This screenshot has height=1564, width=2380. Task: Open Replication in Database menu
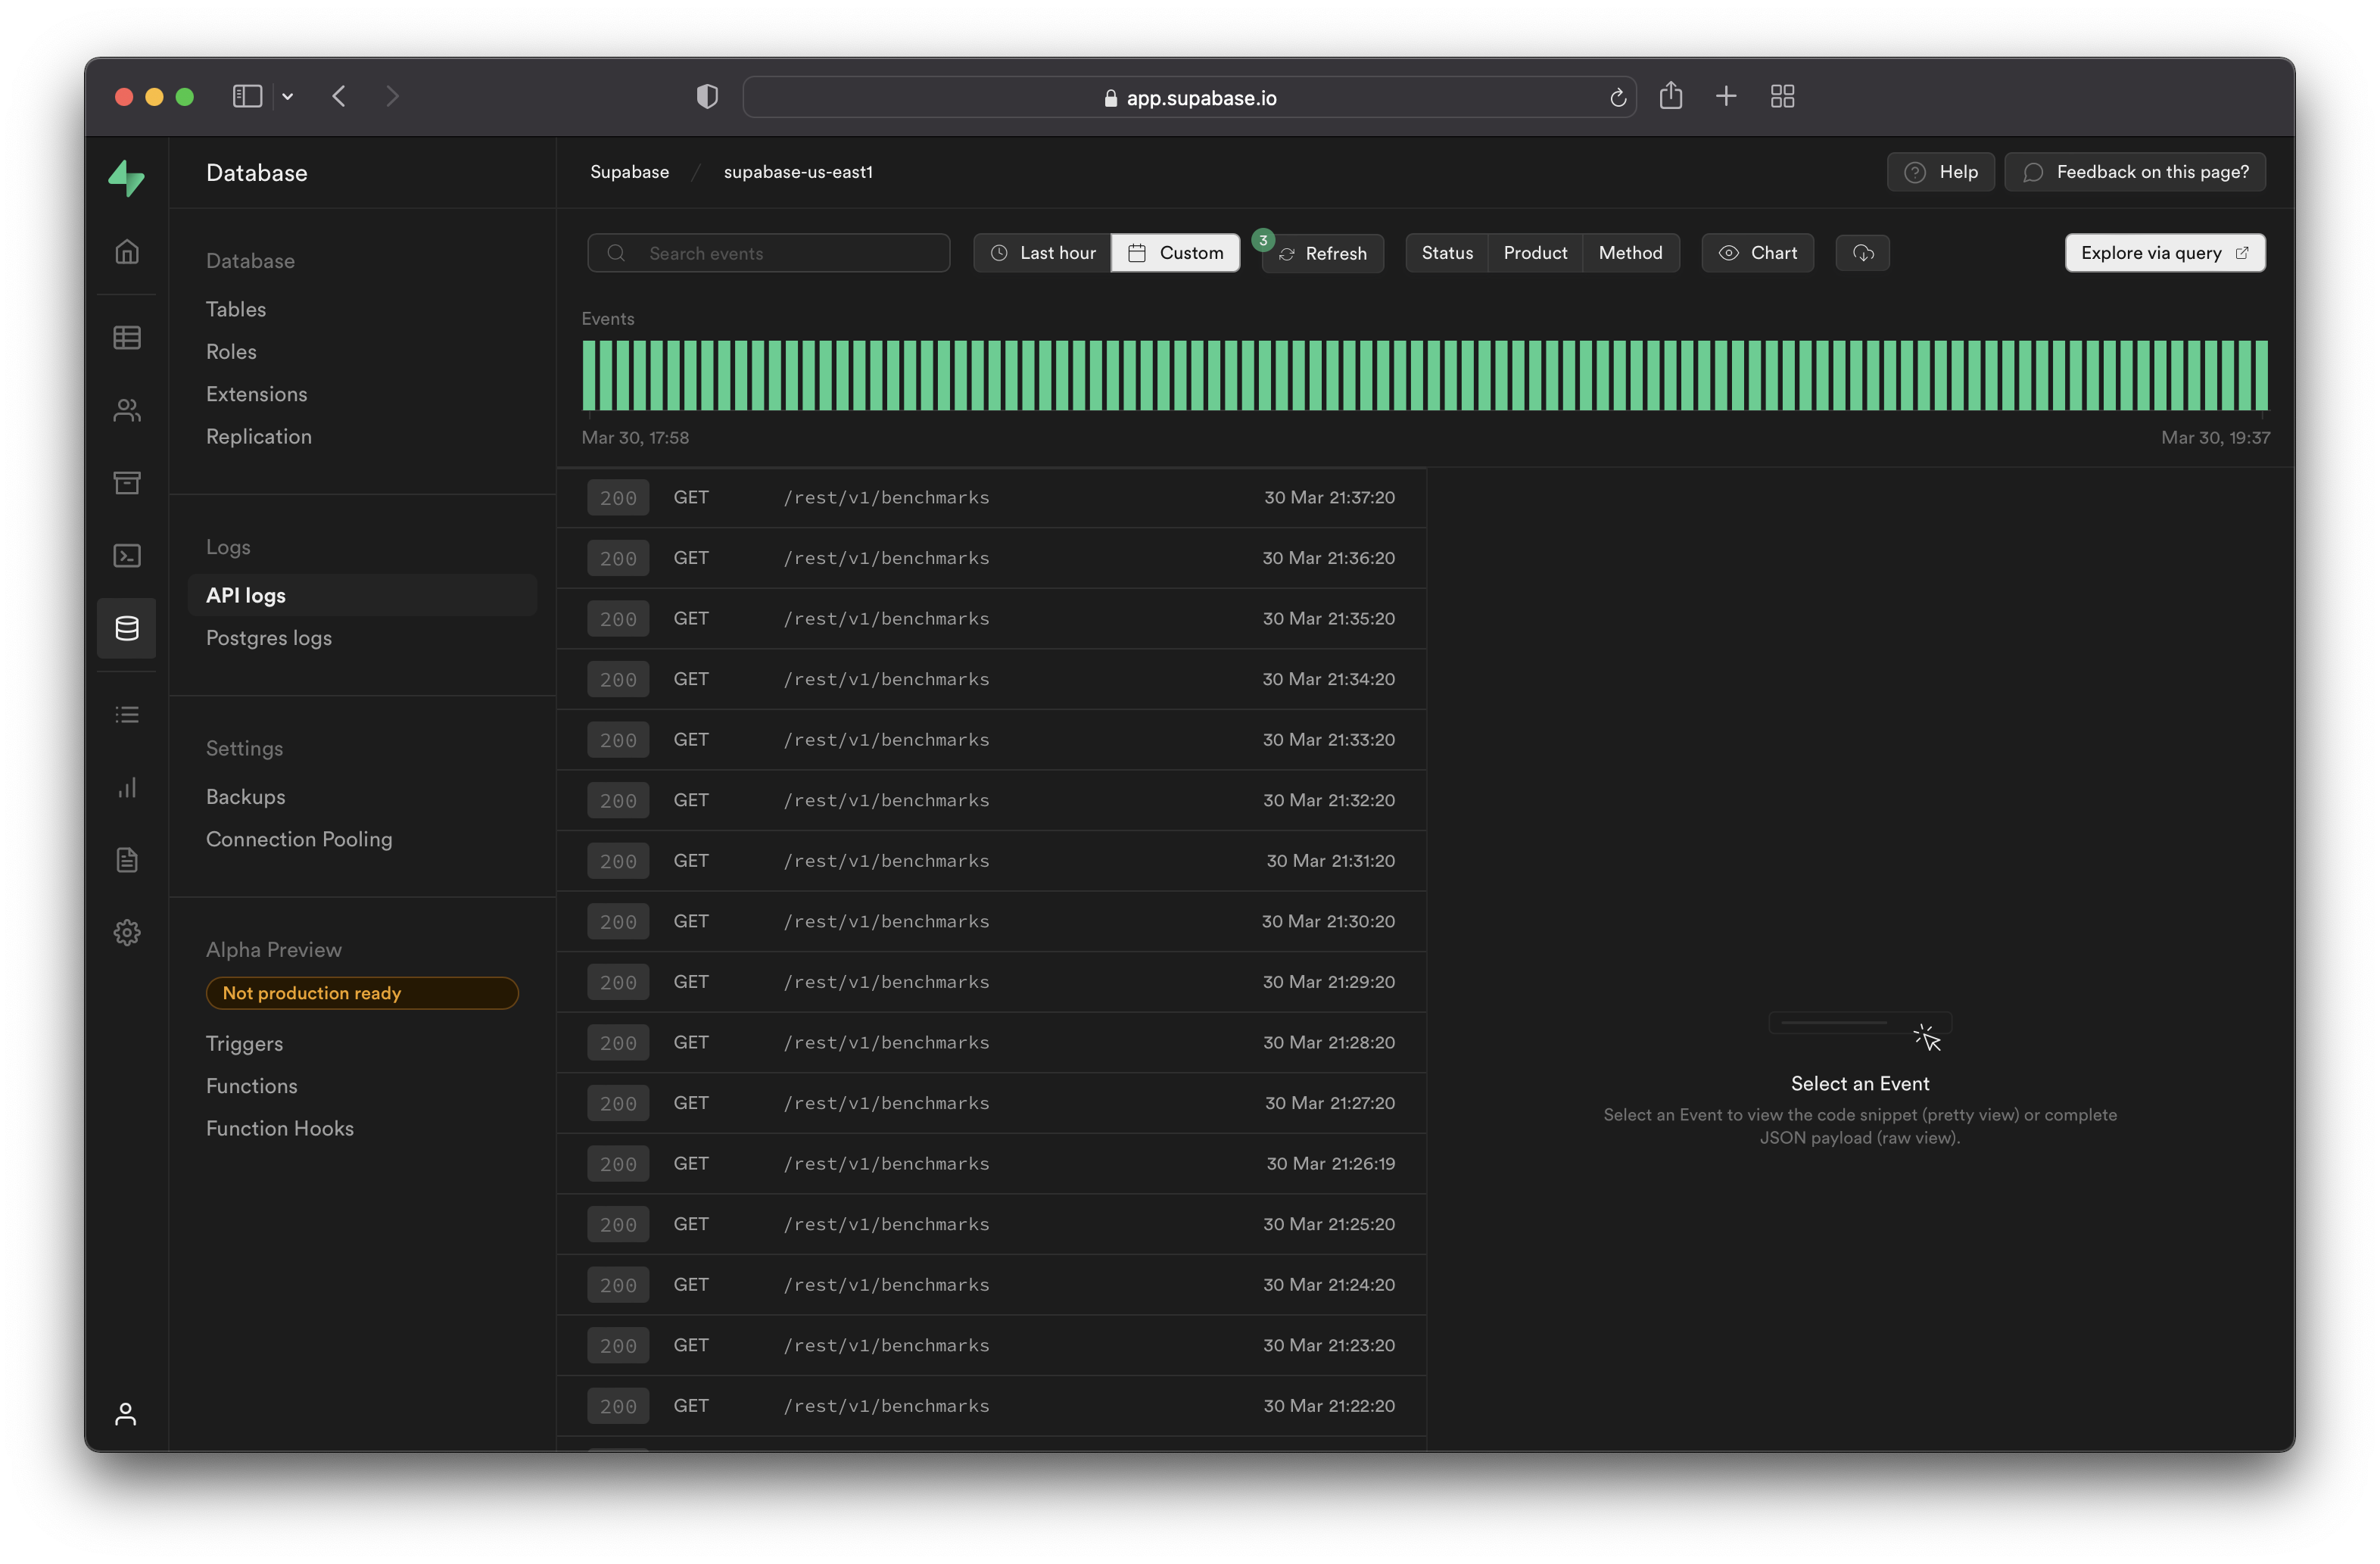[x=259, y=436]
